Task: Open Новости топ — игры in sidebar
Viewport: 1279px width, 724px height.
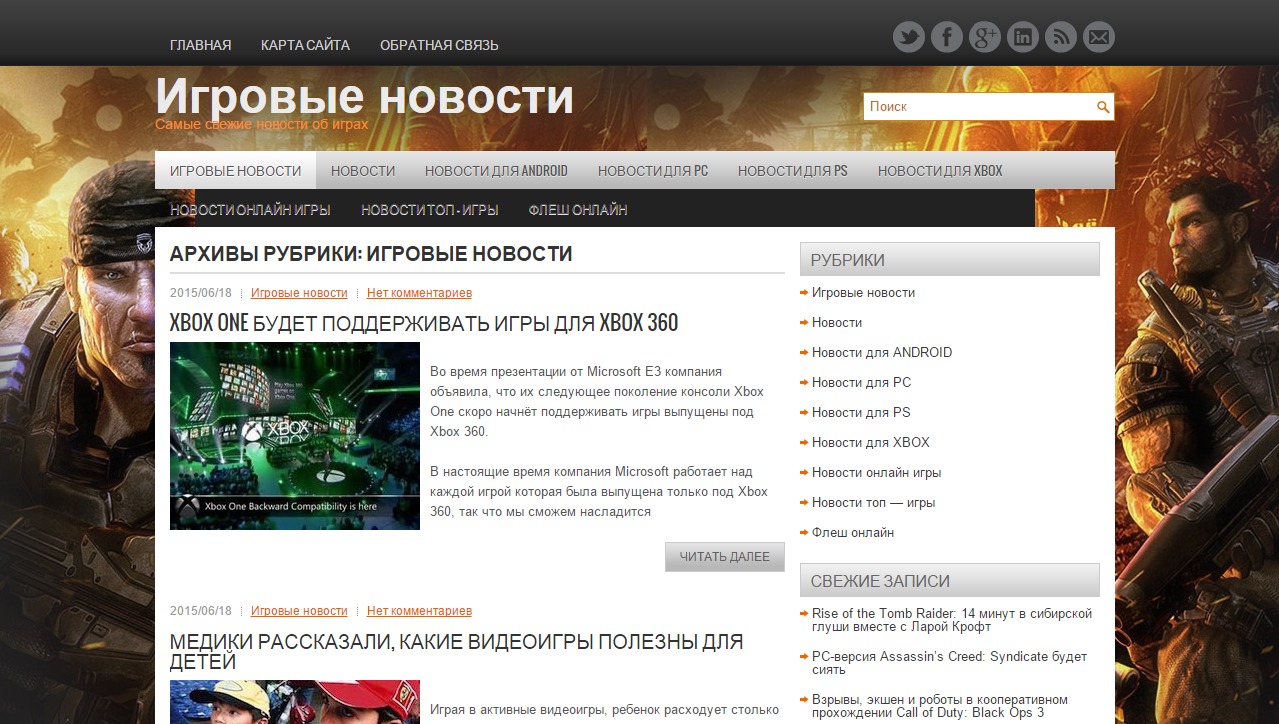Action: point(874,503)
